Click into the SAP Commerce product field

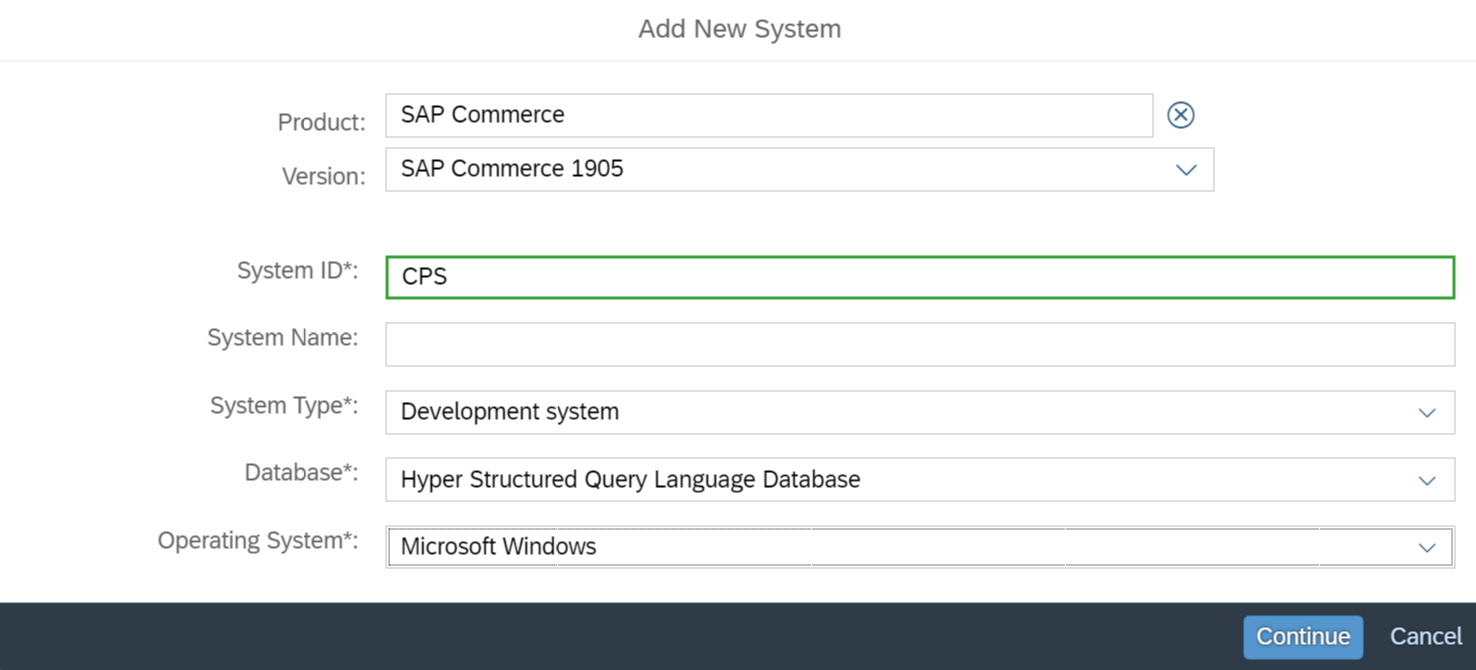768,115
